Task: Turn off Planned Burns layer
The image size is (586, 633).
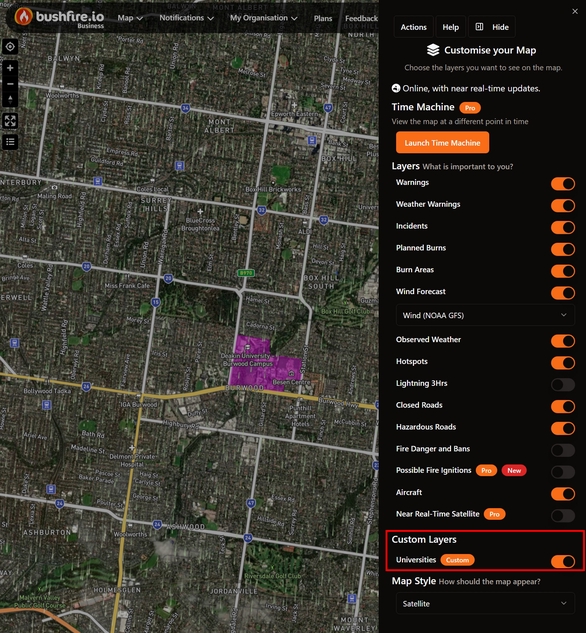Action: click(563, 249)
